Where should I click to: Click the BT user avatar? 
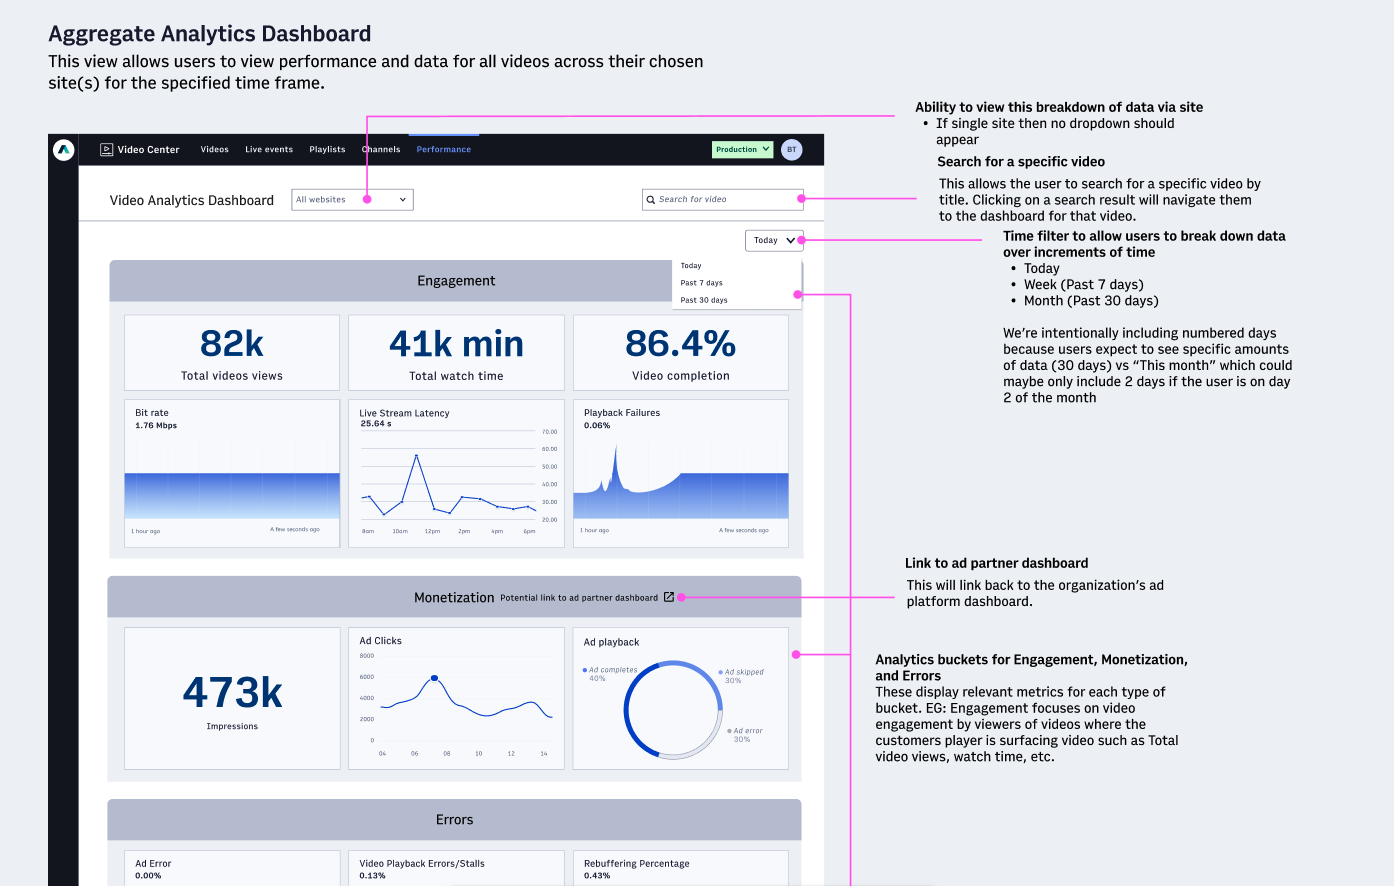pos(791,150)
